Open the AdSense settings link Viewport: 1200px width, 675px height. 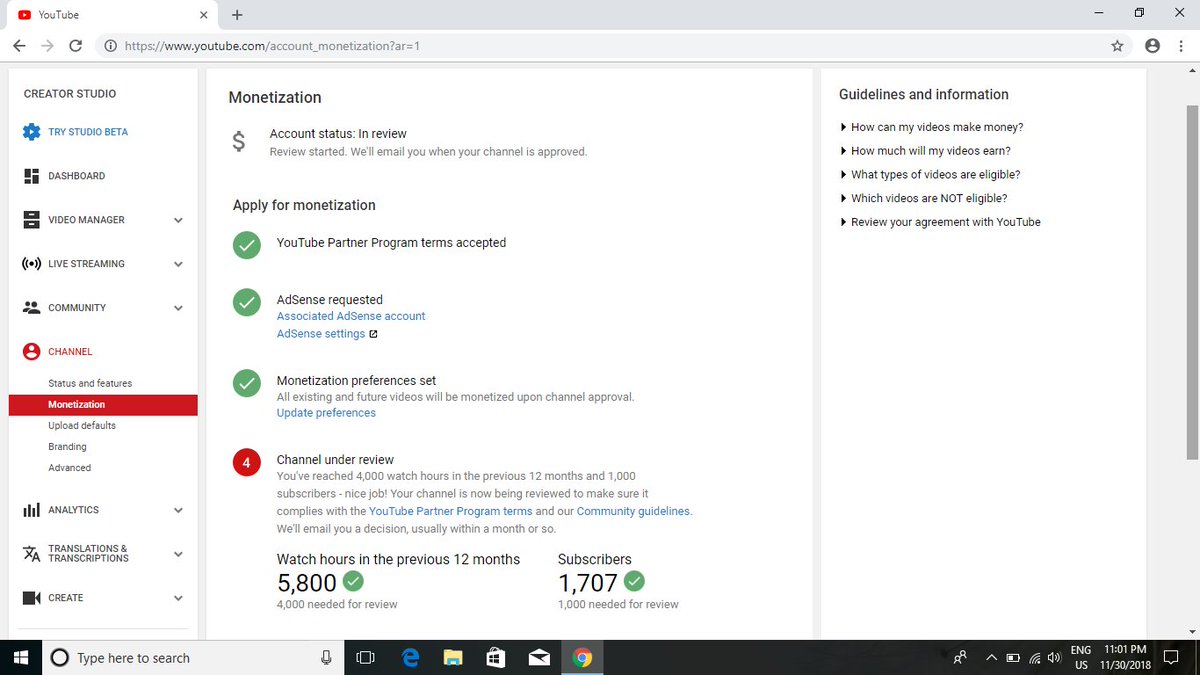(x=321, y=334)
